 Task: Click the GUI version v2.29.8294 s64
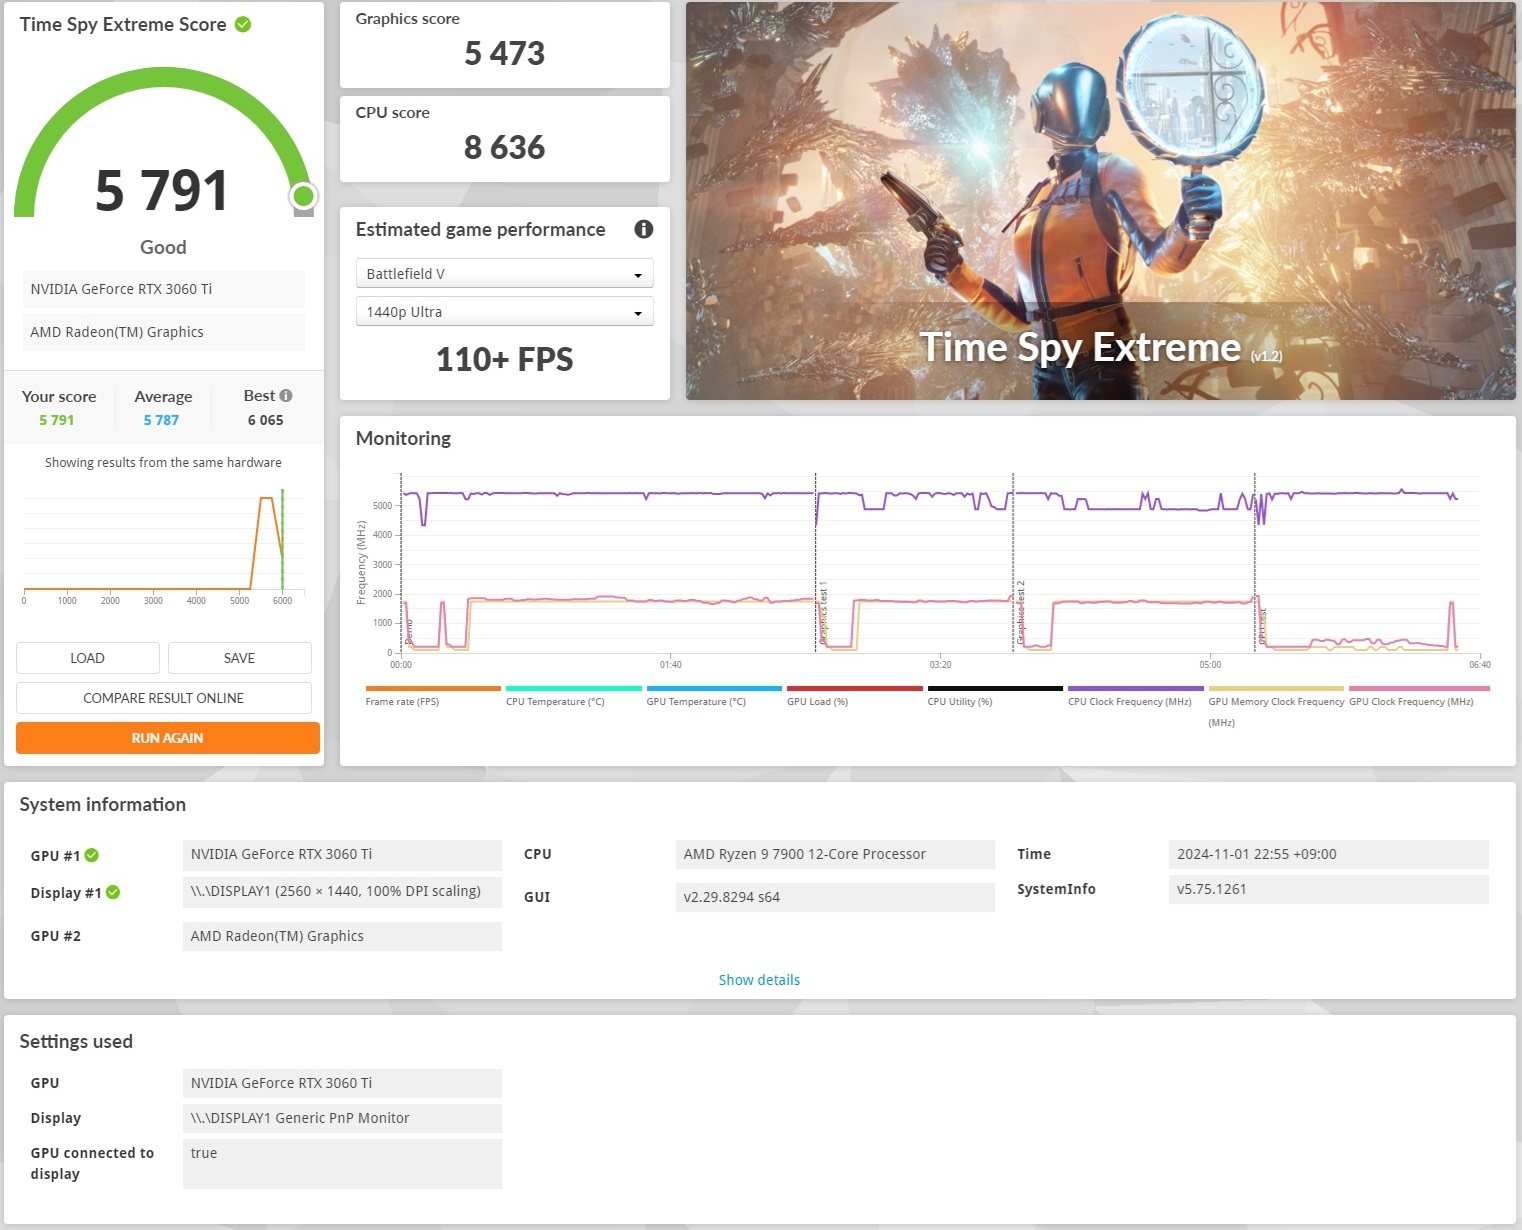835,897
